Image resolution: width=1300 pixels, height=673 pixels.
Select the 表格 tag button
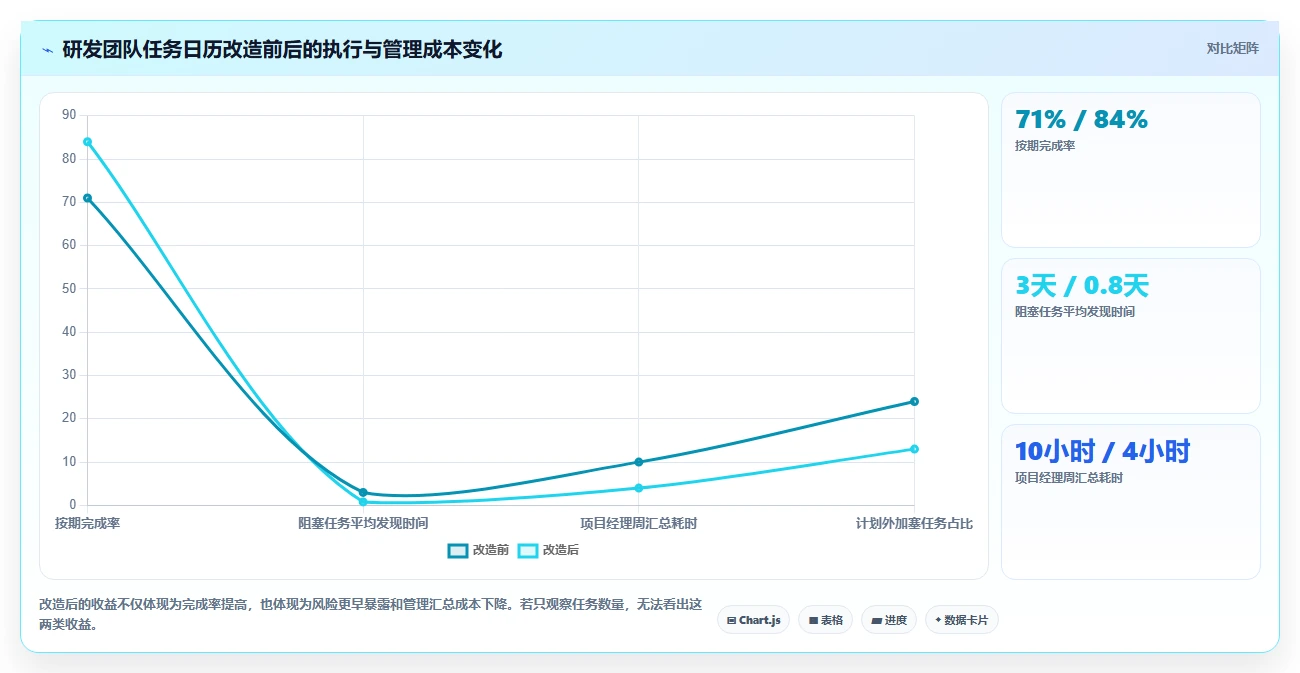pyautogui.click(x=825, y=620)
